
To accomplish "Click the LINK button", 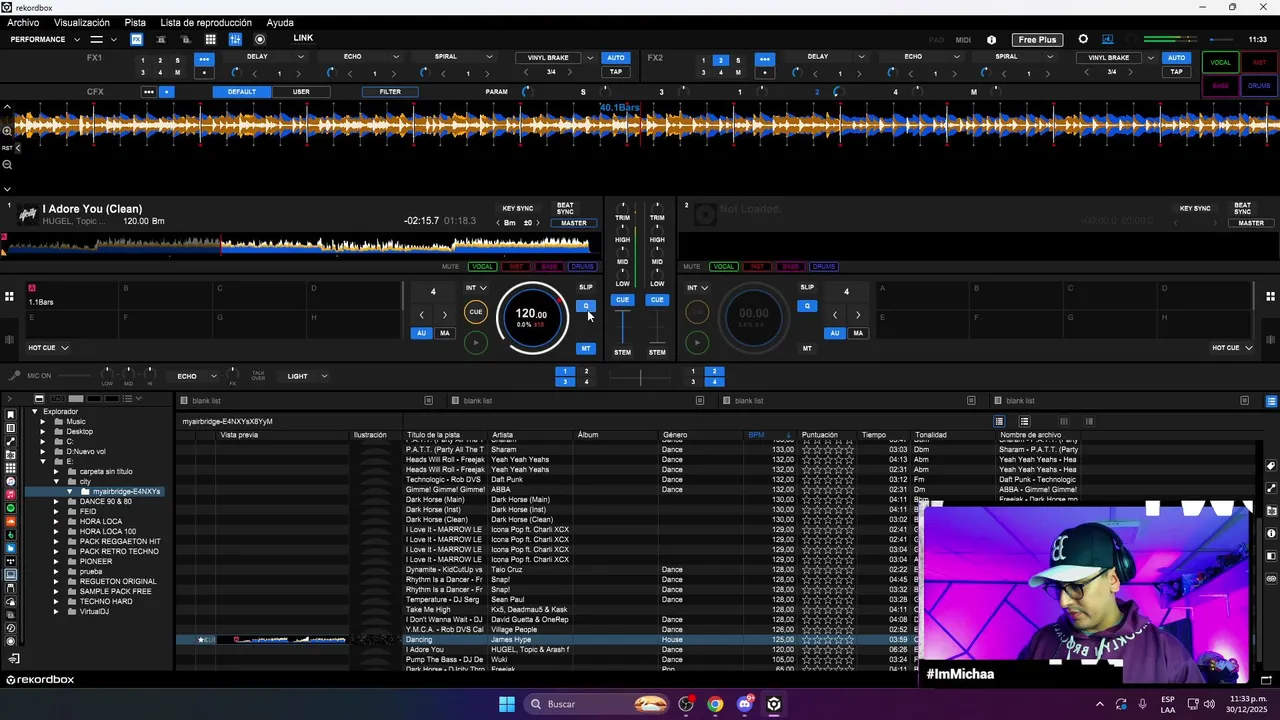I will tap(303, 38).
